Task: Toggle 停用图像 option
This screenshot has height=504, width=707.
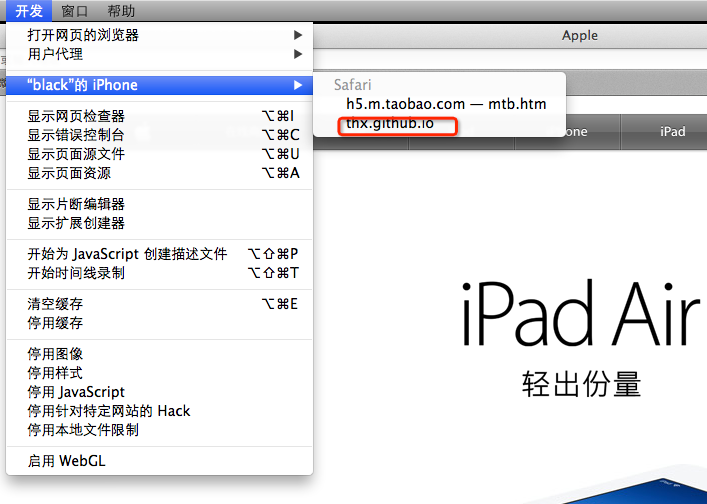Action: [159, 354]
